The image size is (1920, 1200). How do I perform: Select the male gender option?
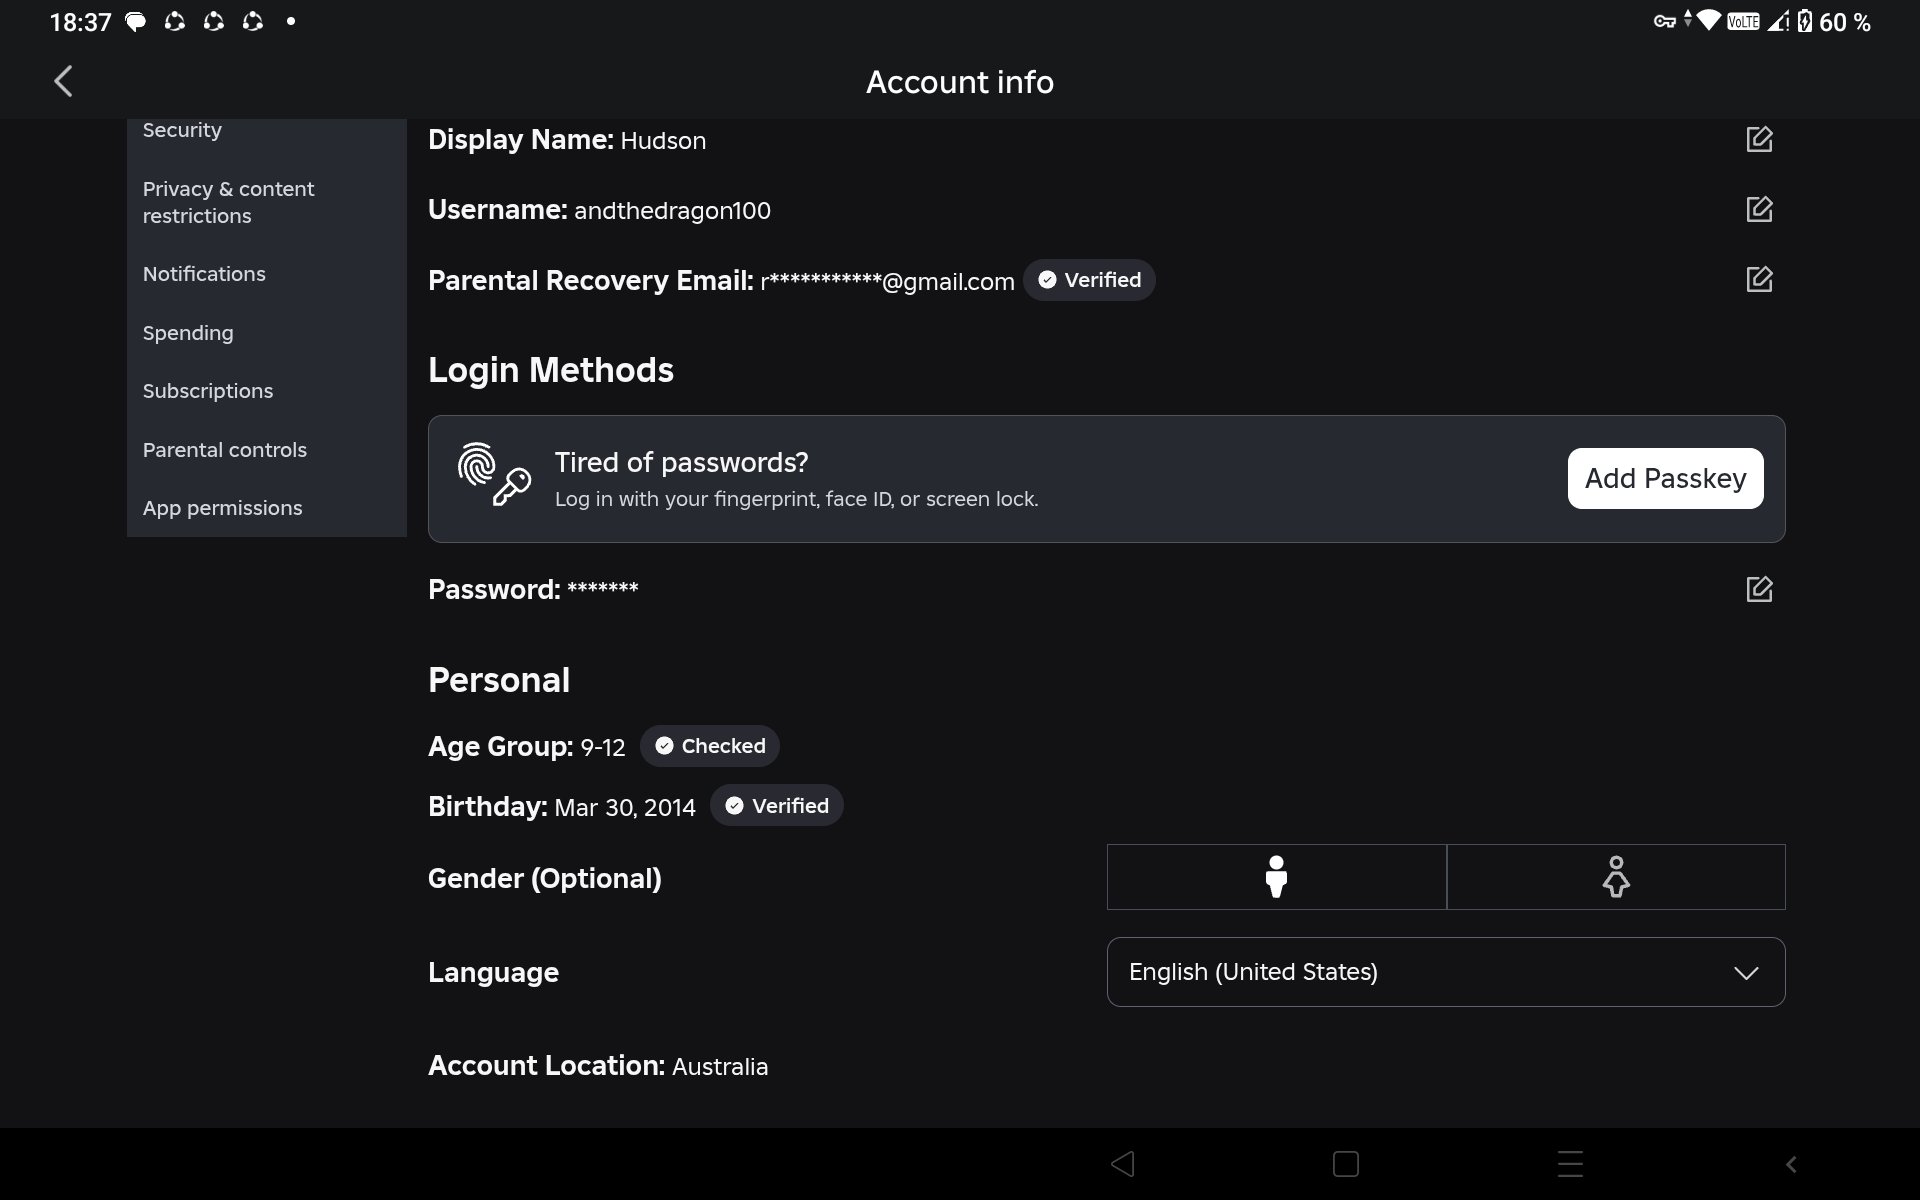point(1276,877)
